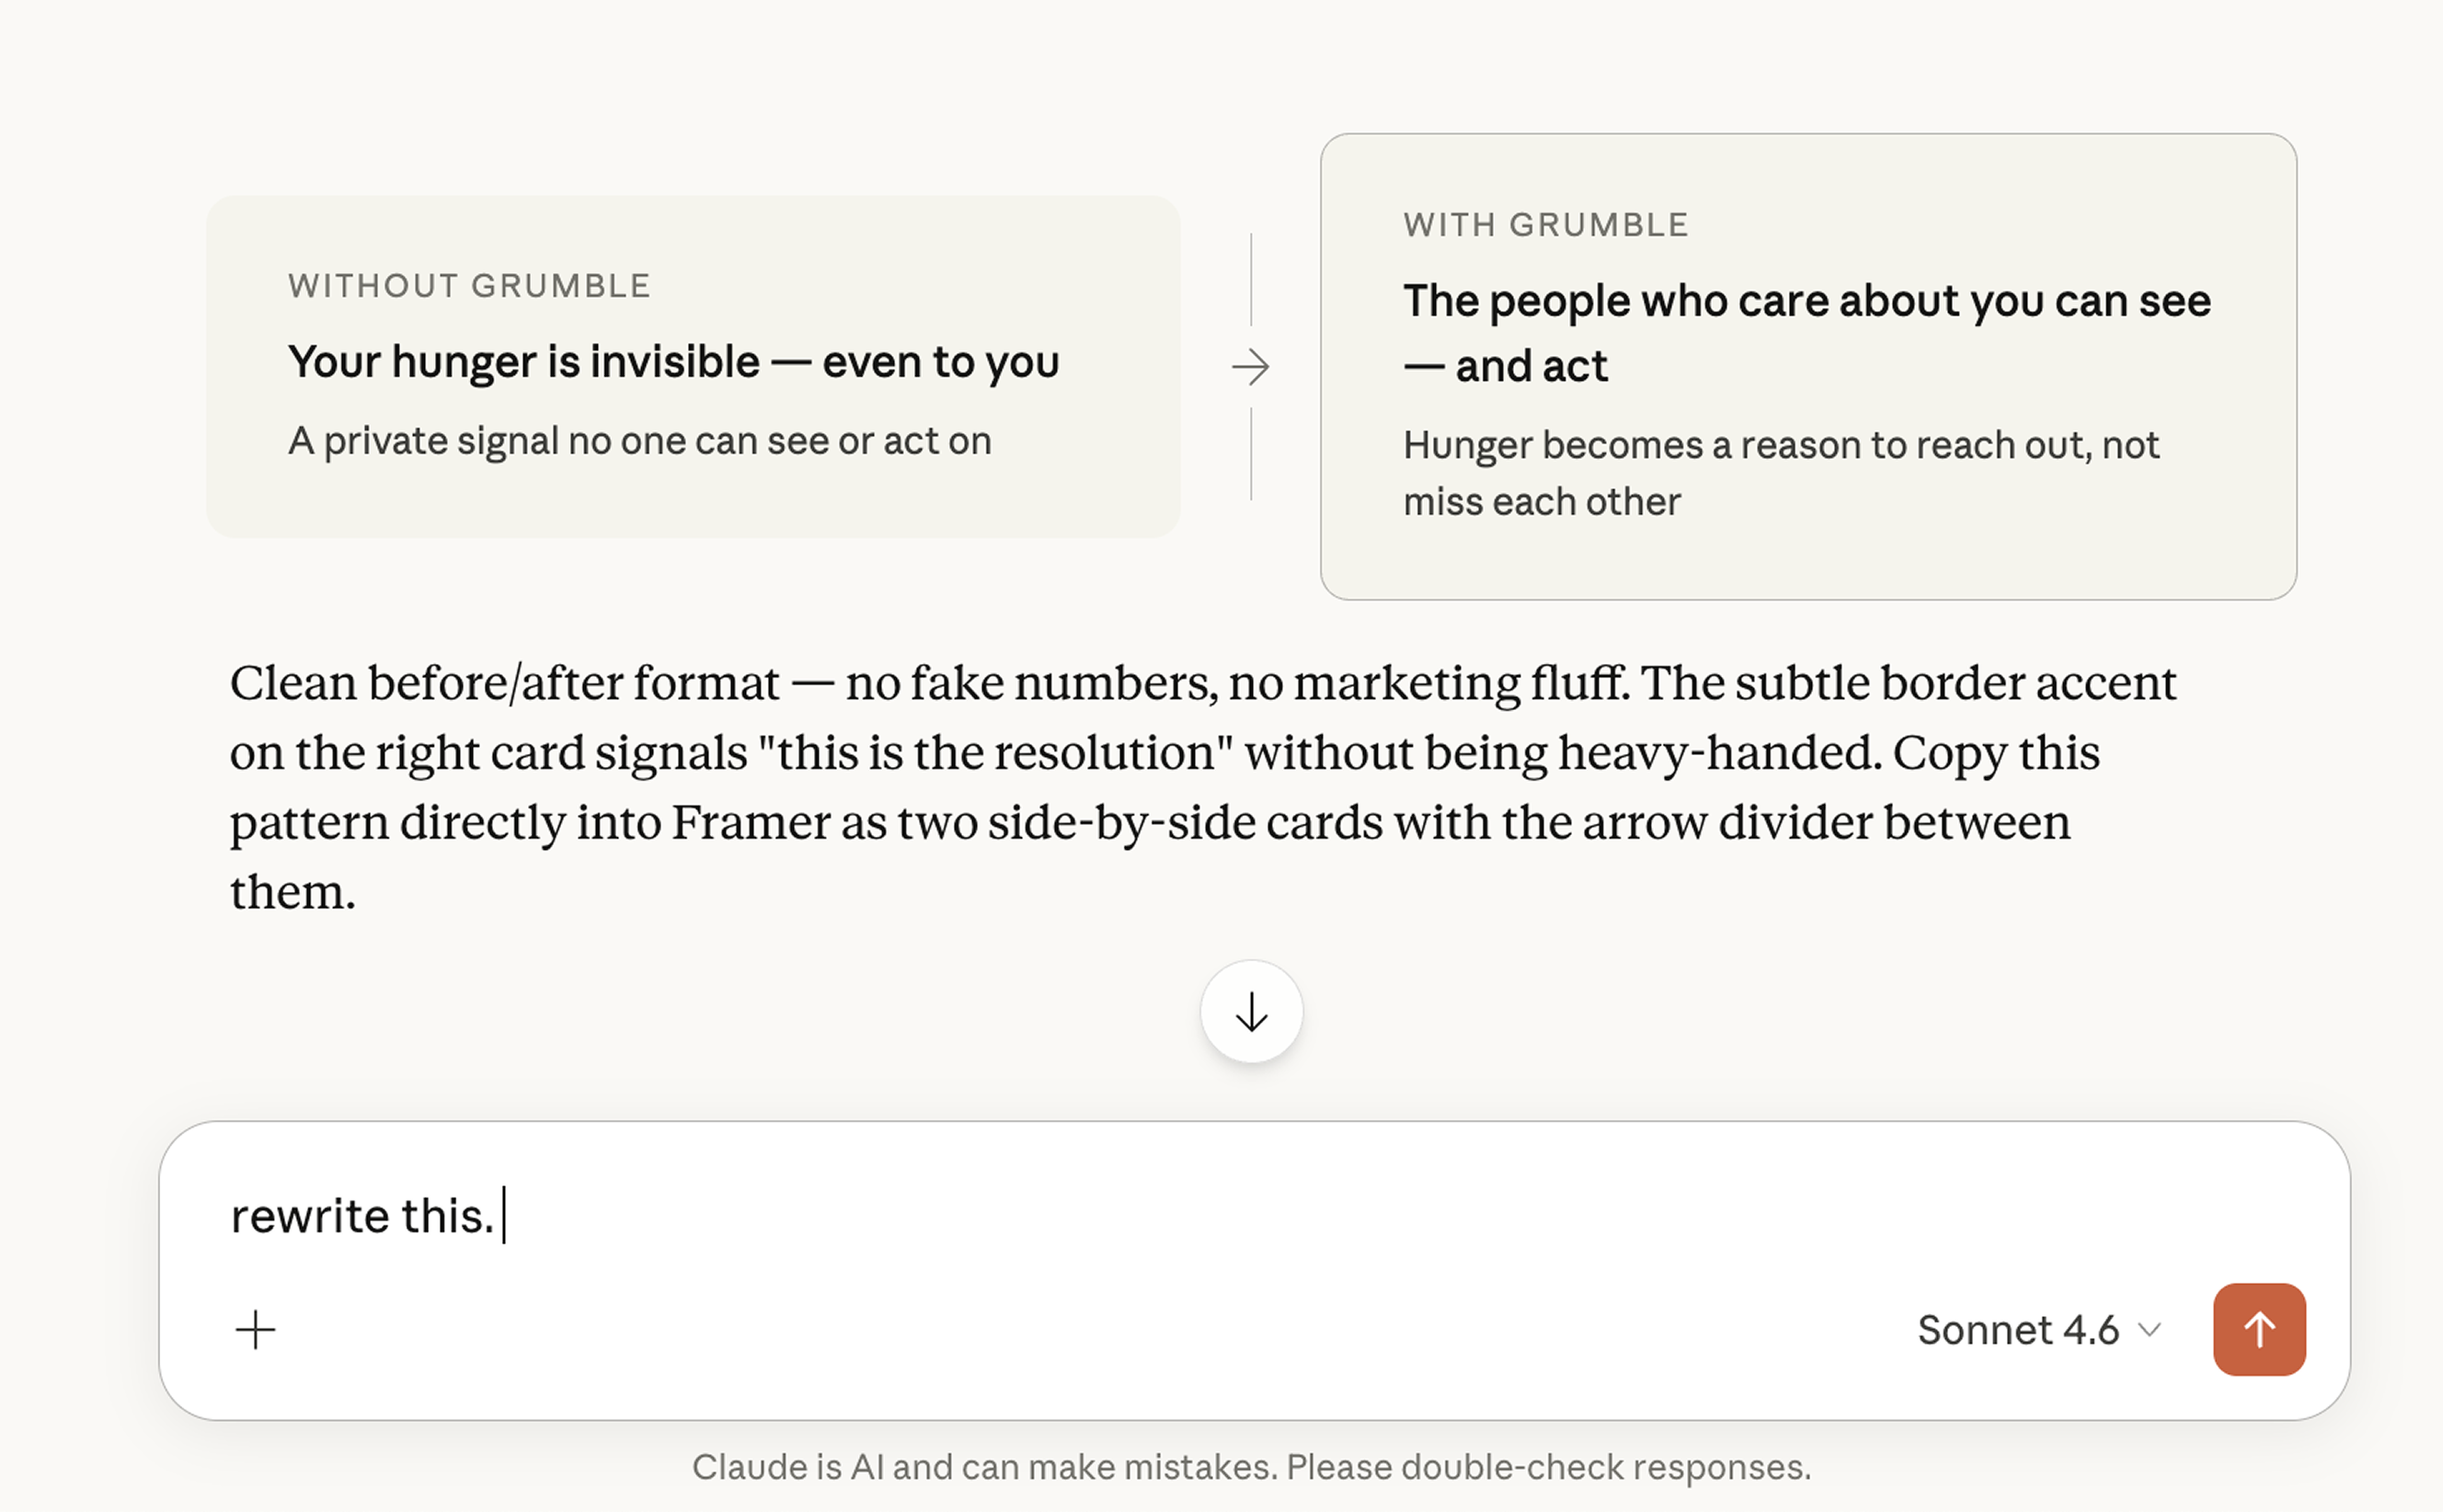
Task: Click the plus attachment icon
Action: tap(255, 1330)
